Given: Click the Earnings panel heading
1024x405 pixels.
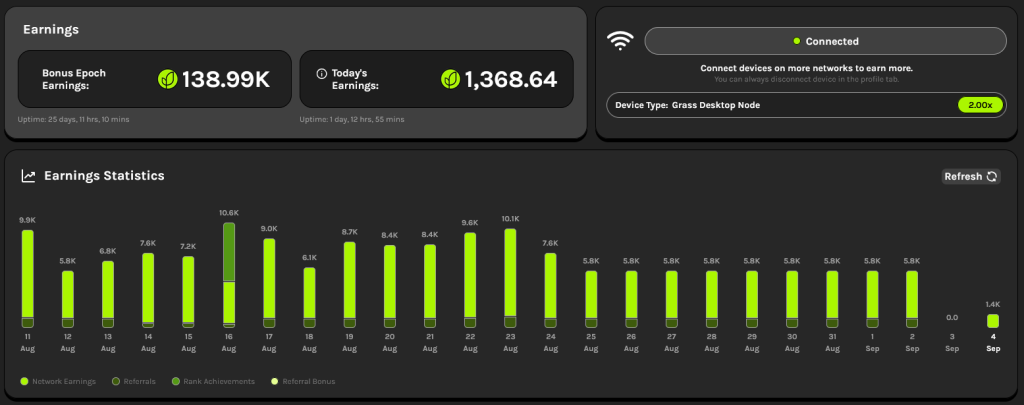Looking at the screenshot, I should (51, 29).
